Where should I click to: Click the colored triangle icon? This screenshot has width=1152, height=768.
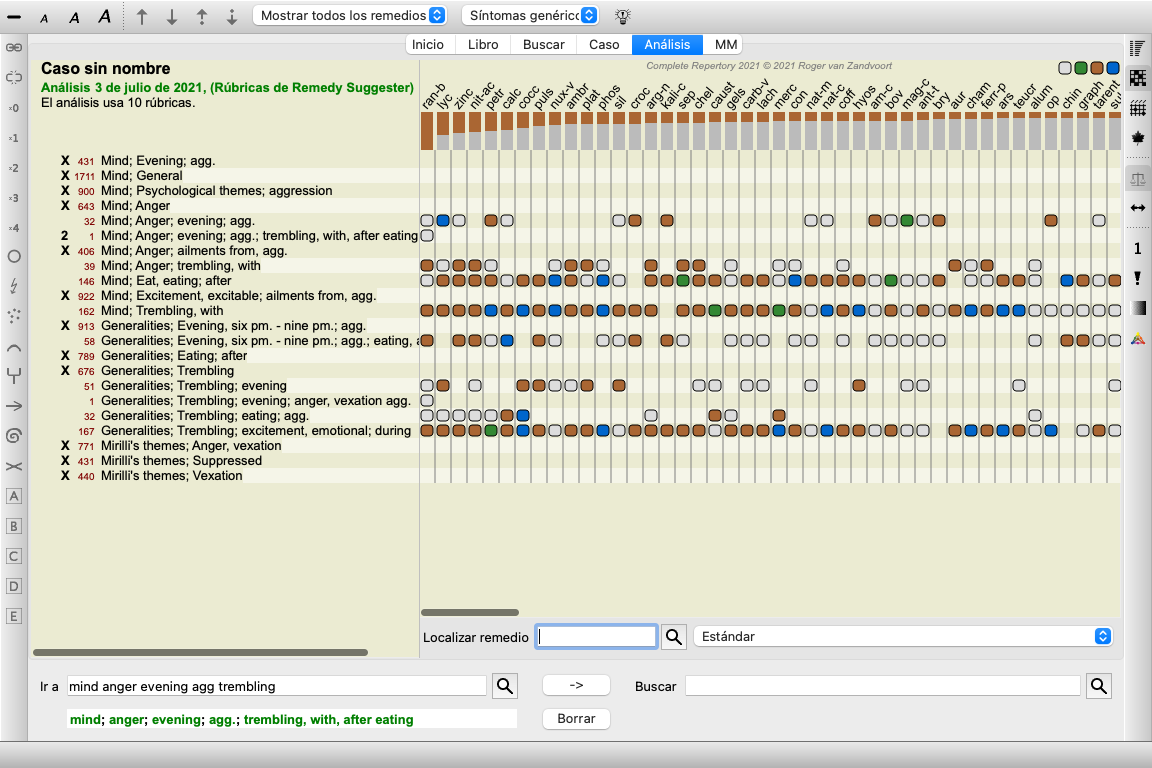coord(1137,339)
